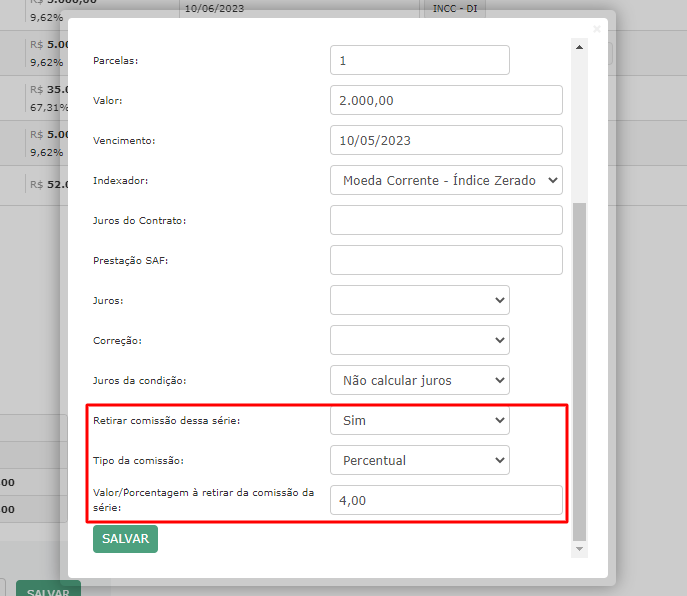Viewport: 687px width, 596px height.
Task: Open the Indexador dropdown
Action: [446, 180]
